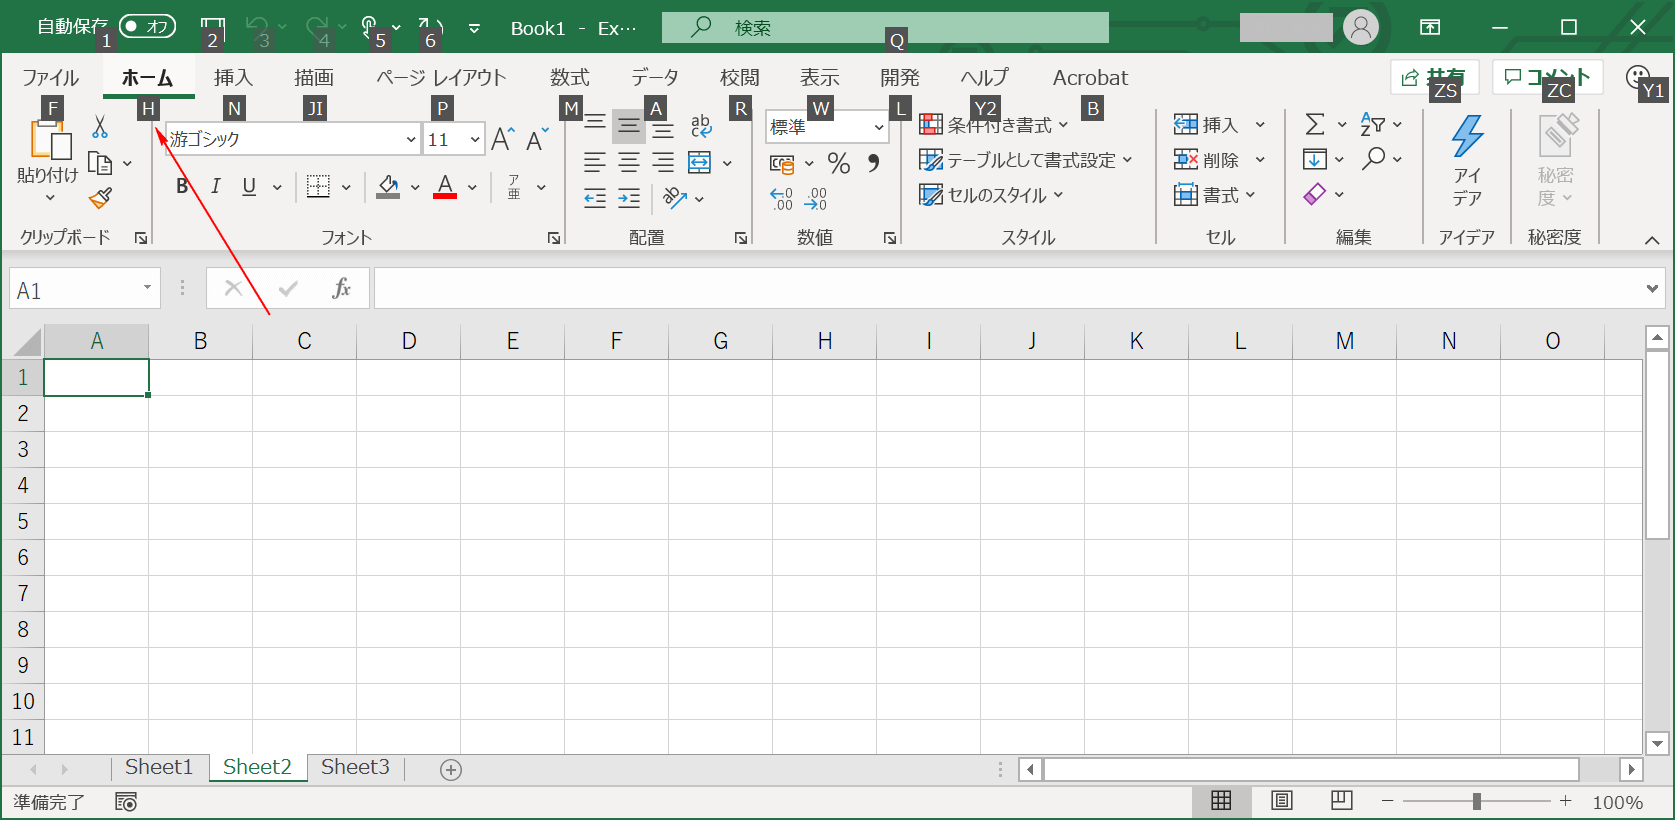Click the add new sheet plus icon
1675x820 pixels.
[x=451, y=769]
